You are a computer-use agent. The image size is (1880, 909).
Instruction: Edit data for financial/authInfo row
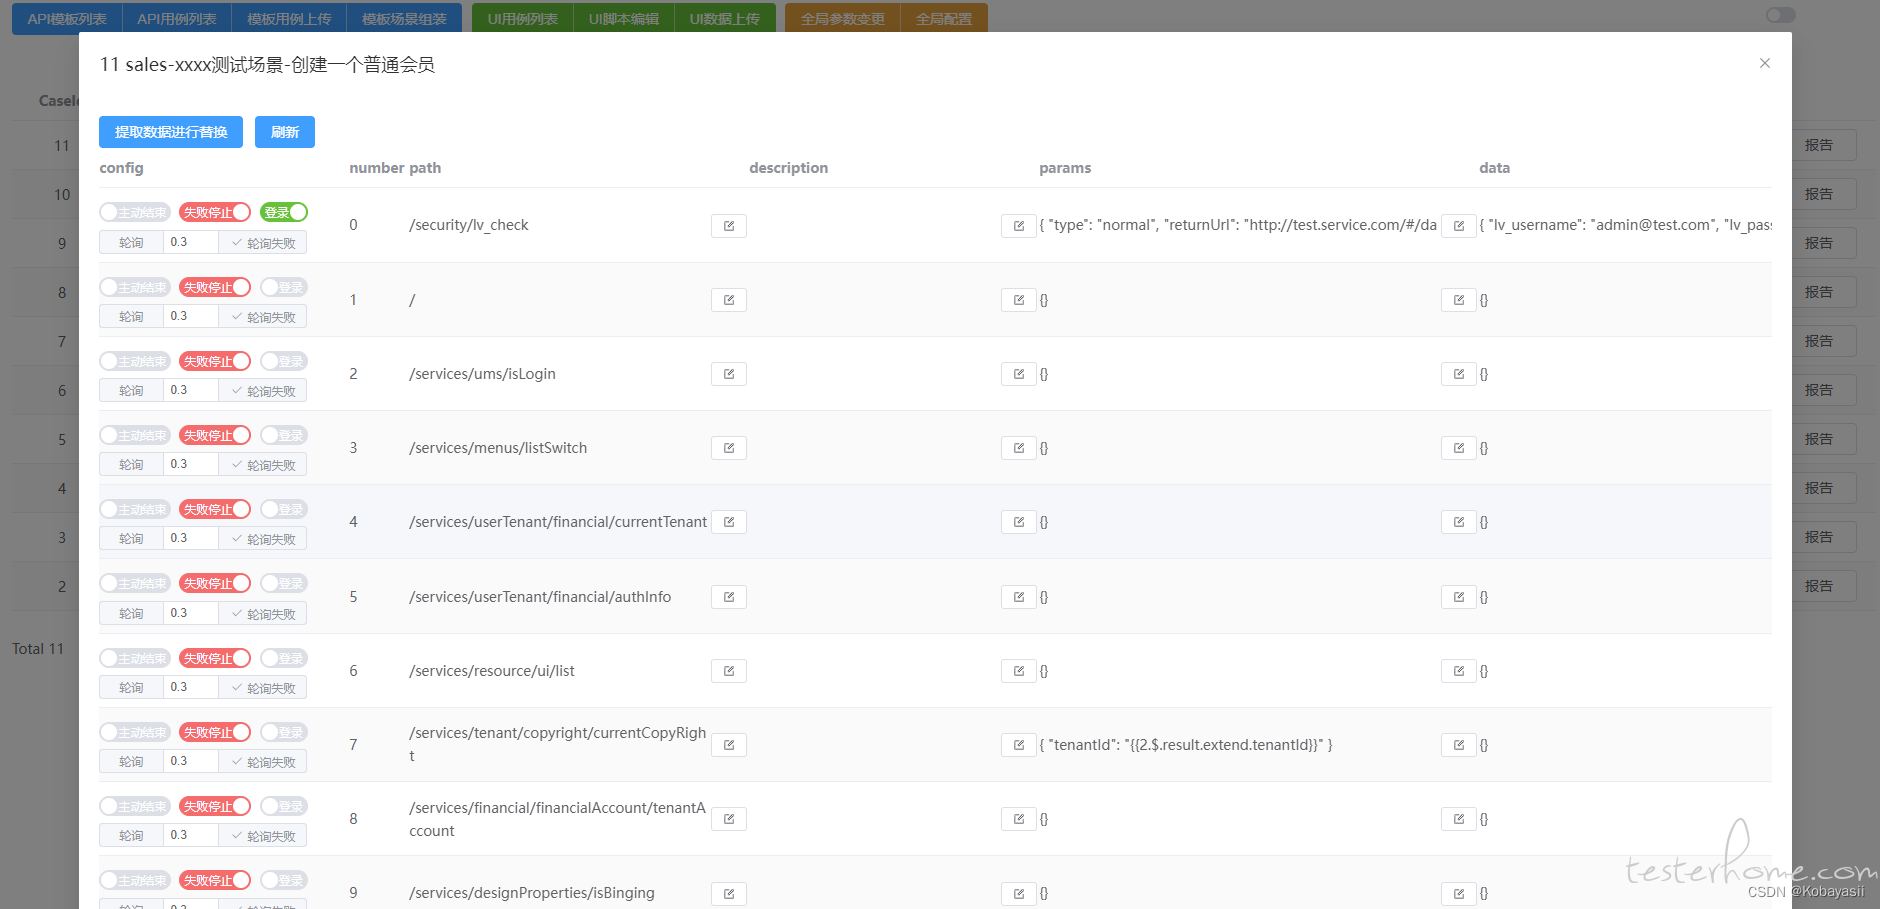click(1458, 597)
